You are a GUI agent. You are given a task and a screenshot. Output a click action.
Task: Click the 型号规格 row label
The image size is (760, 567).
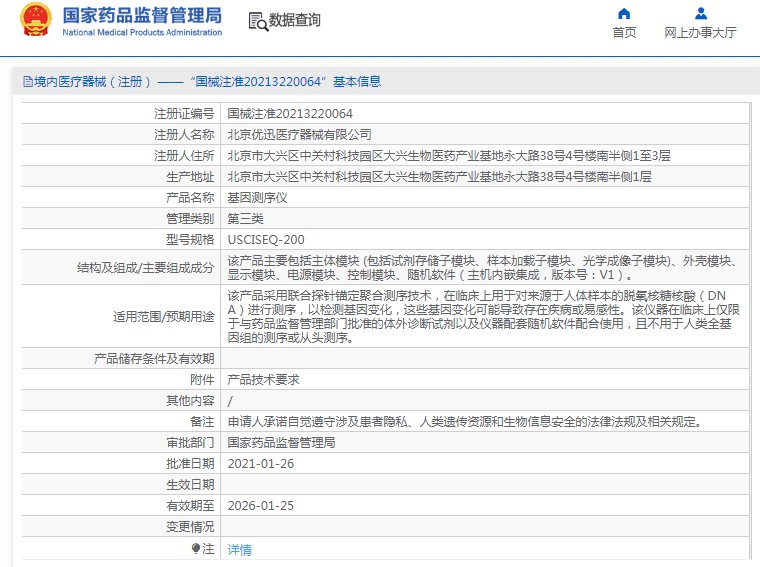coord(190,240)
